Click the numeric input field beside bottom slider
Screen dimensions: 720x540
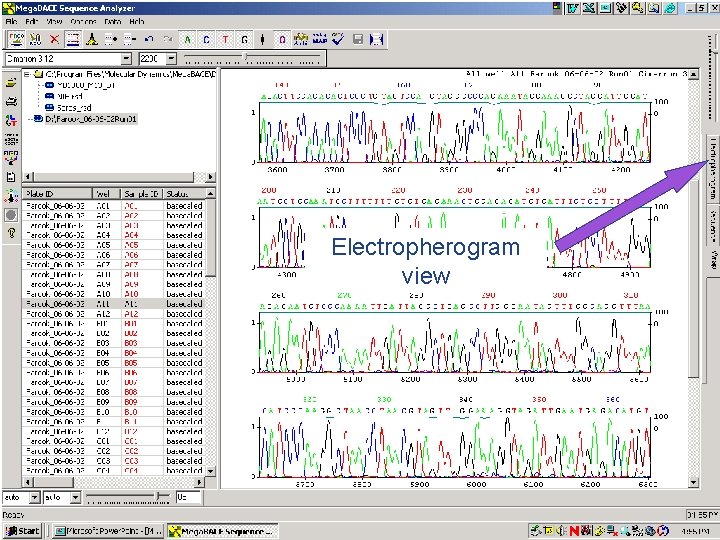[188, 497]
